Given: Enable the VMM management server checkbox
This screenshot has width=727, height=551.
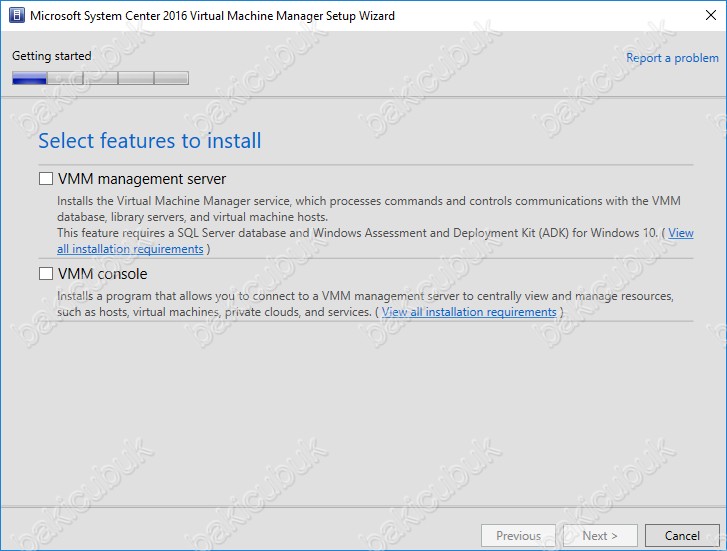Looking at the screenshot, I should (x=46, y=179).
